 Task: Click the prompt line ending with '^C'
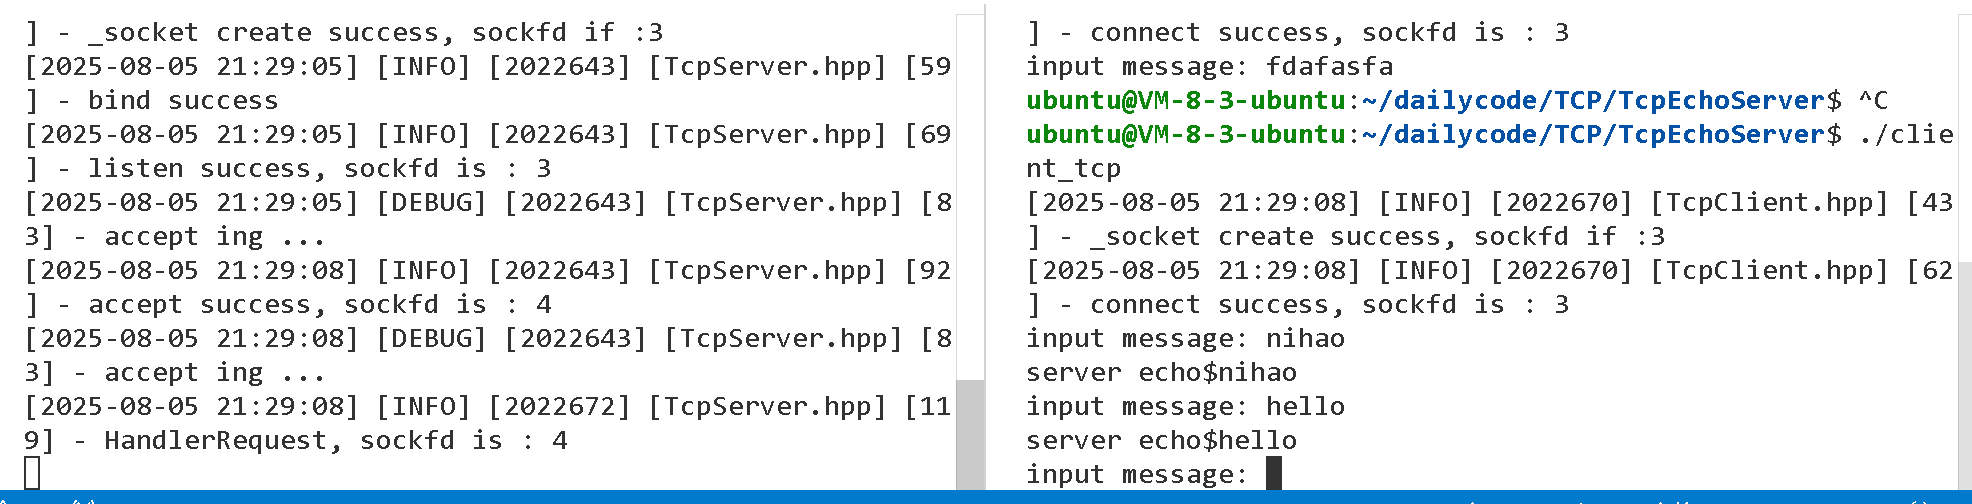(1457, 100)
